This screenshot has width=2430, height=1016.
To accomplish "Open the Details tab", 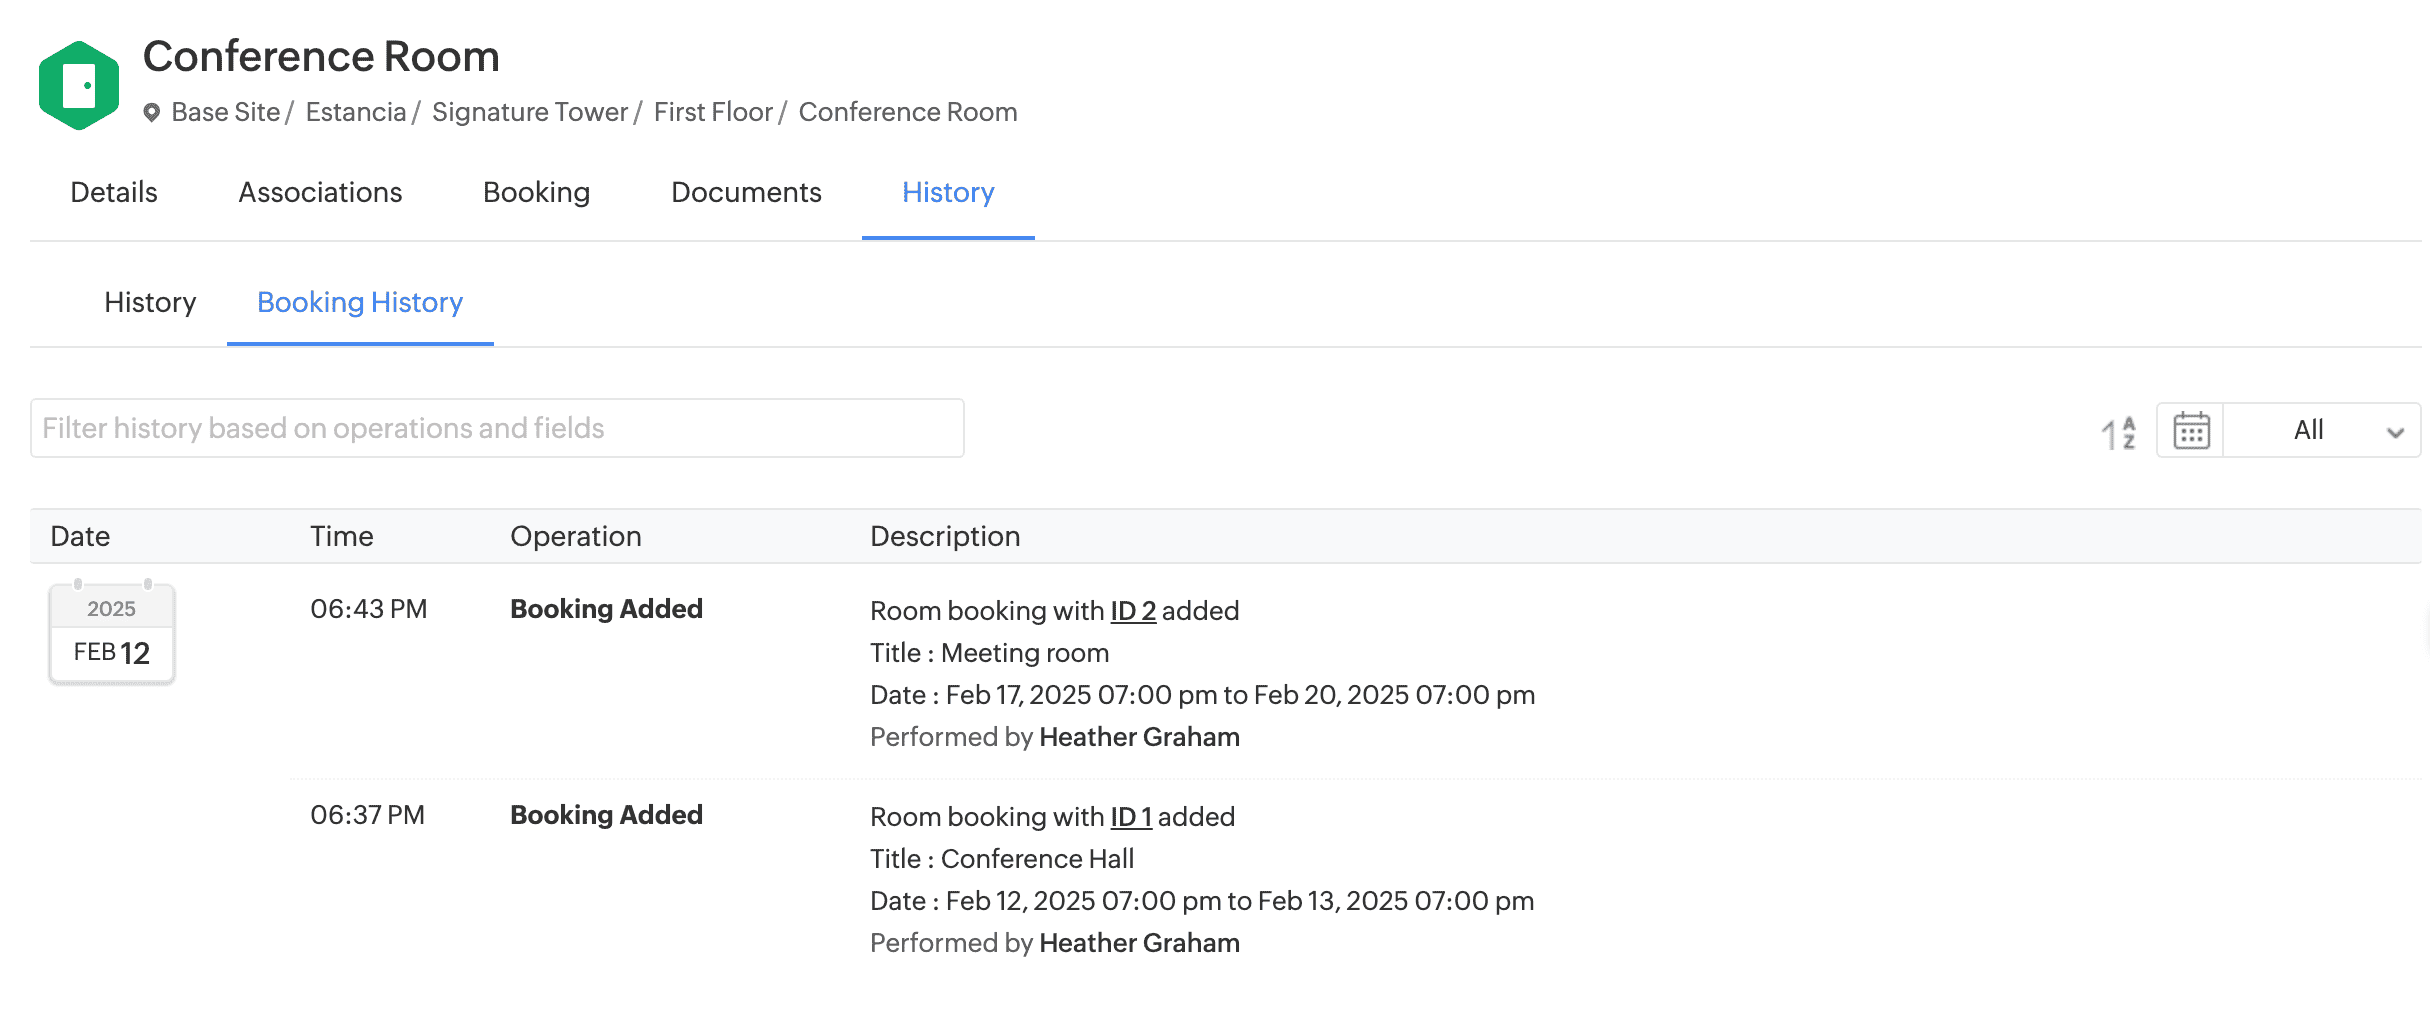I will coord(114,192).
